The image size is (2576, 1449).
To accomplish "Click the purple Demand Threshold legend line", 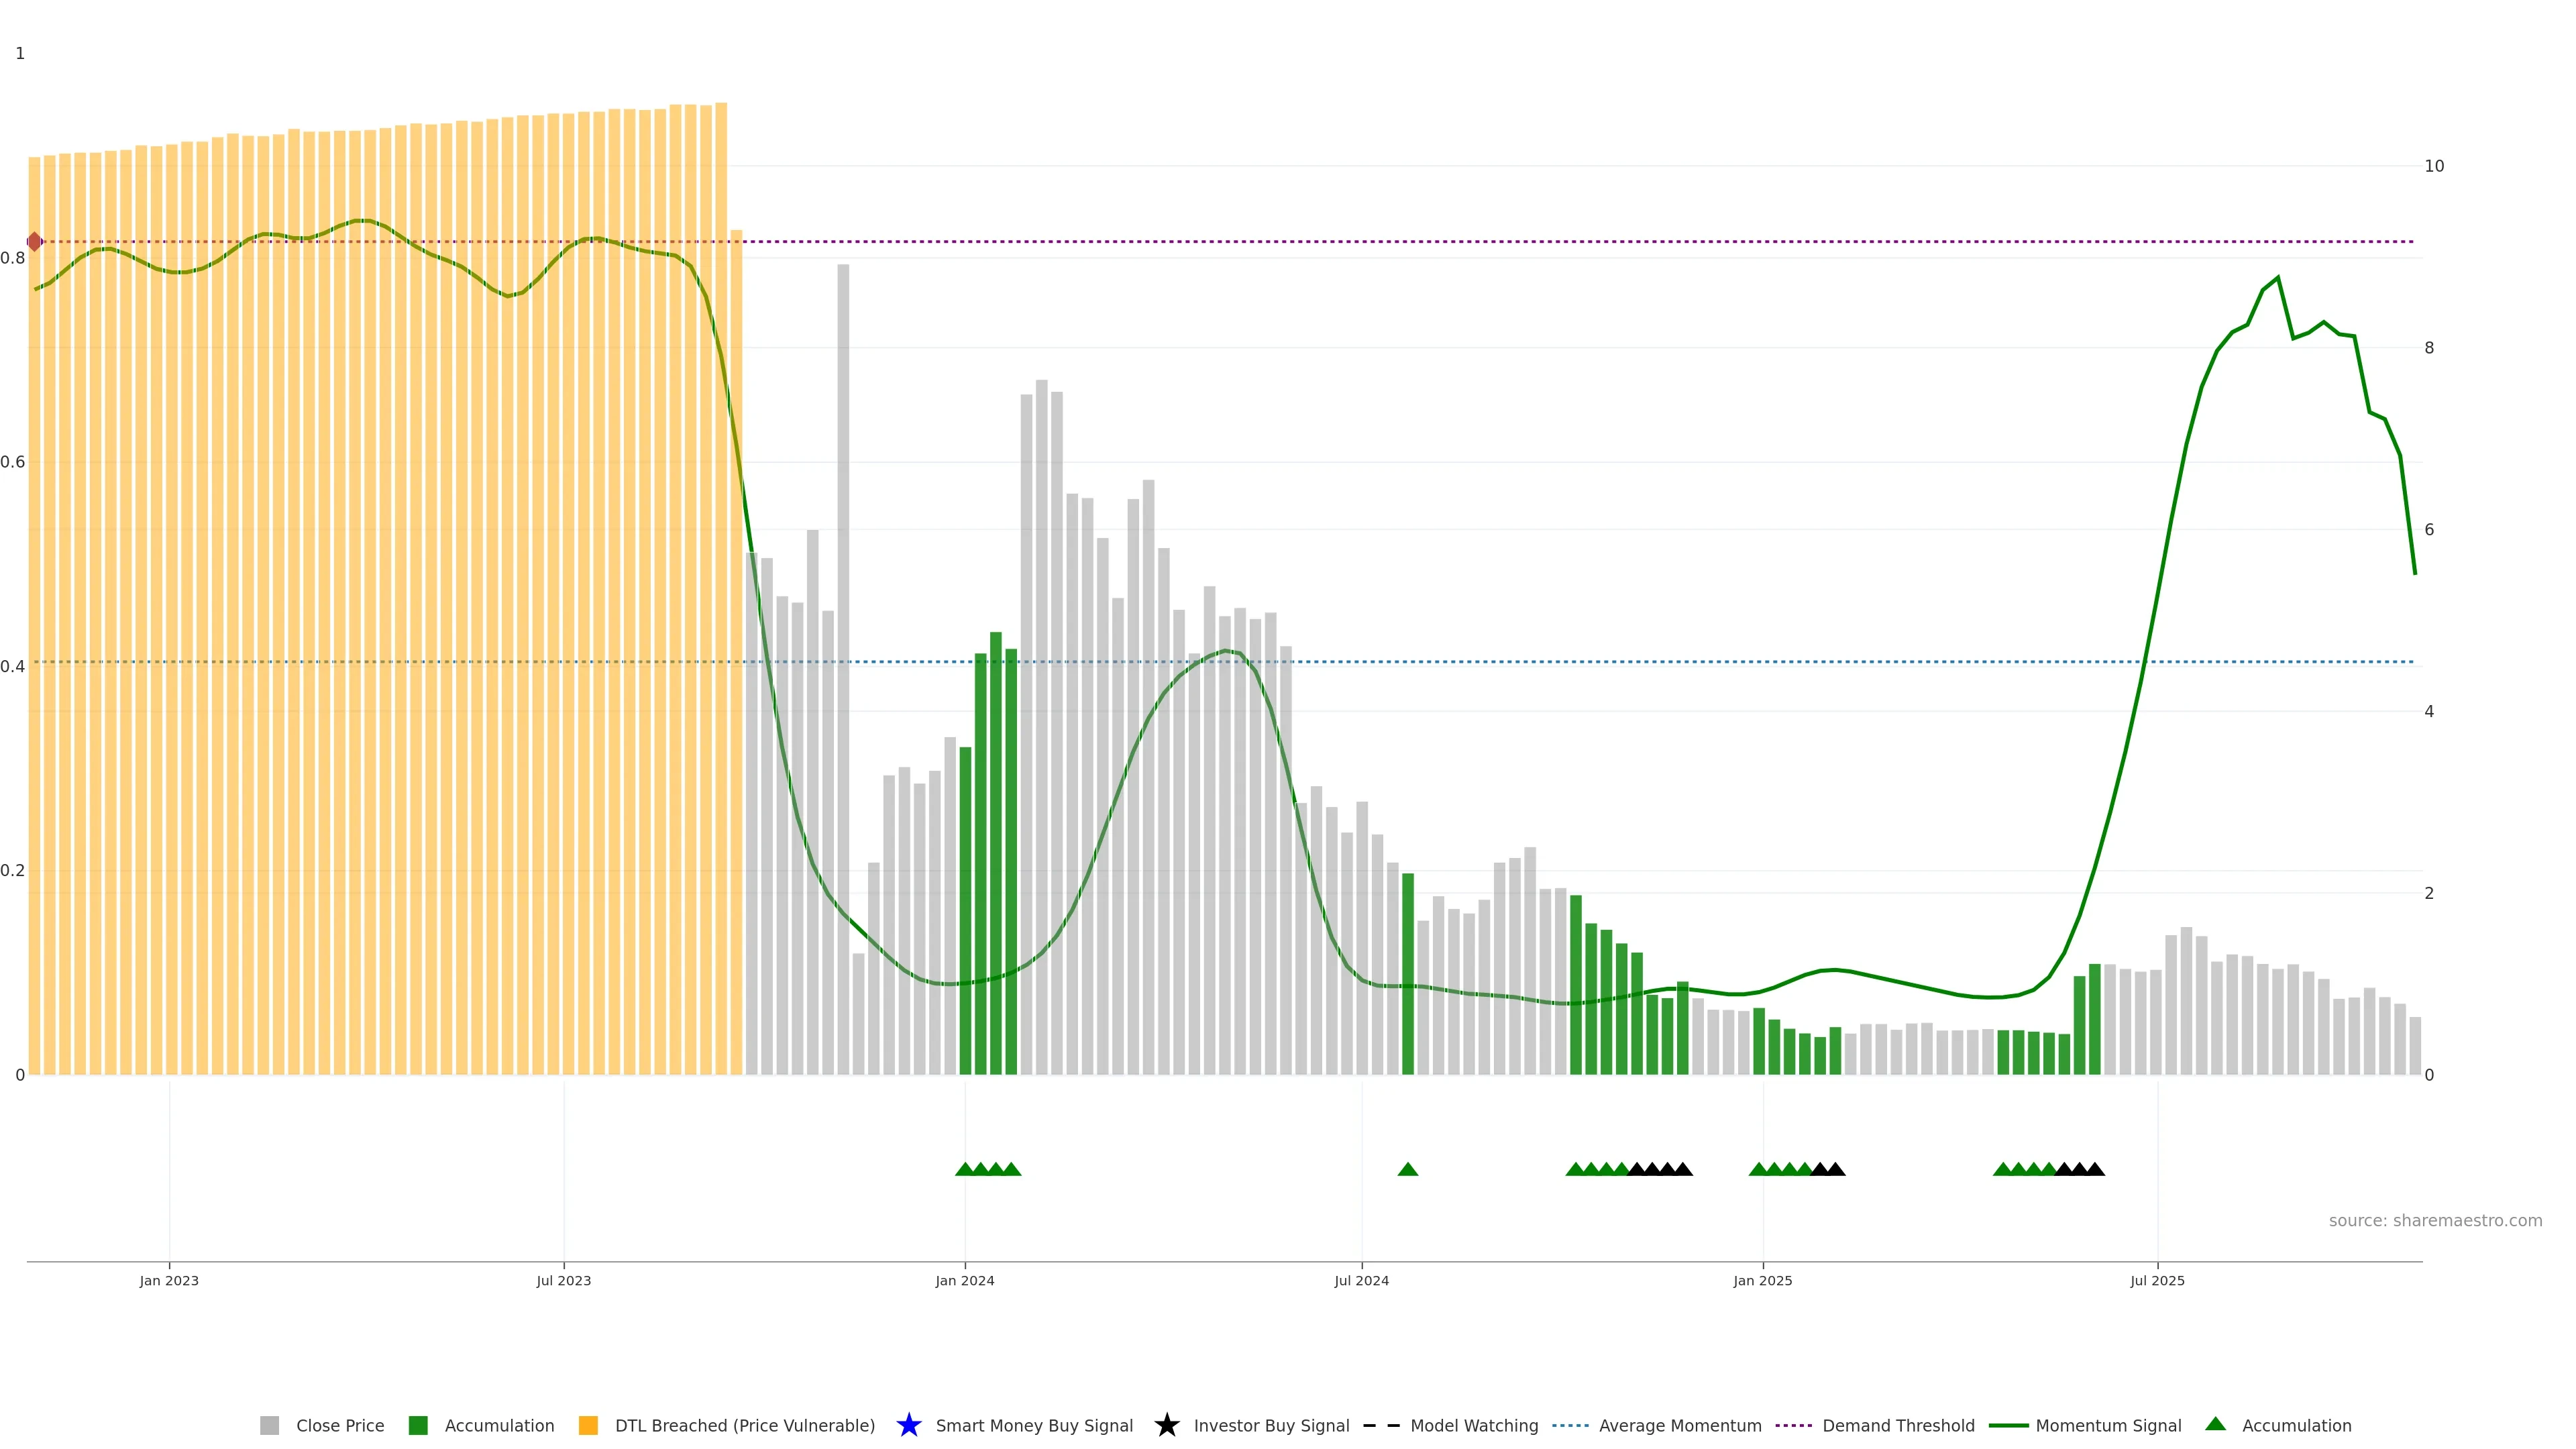I will click(1794, 1425).
